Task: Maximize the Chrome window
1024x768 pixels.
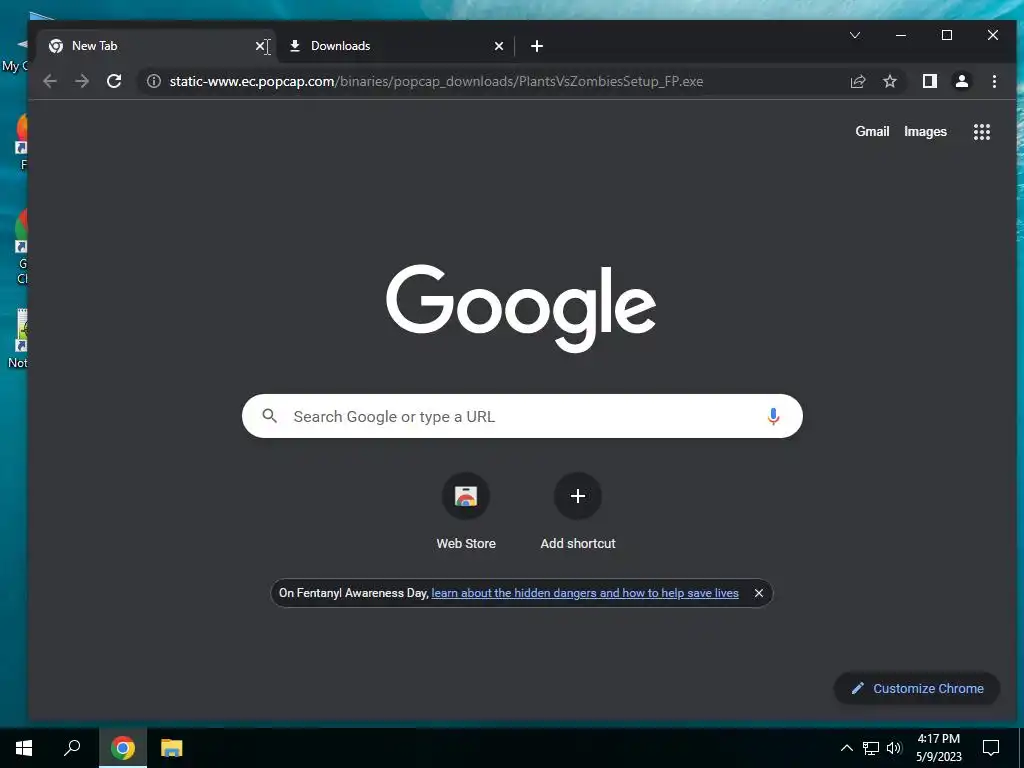Action: pos(947,35)
